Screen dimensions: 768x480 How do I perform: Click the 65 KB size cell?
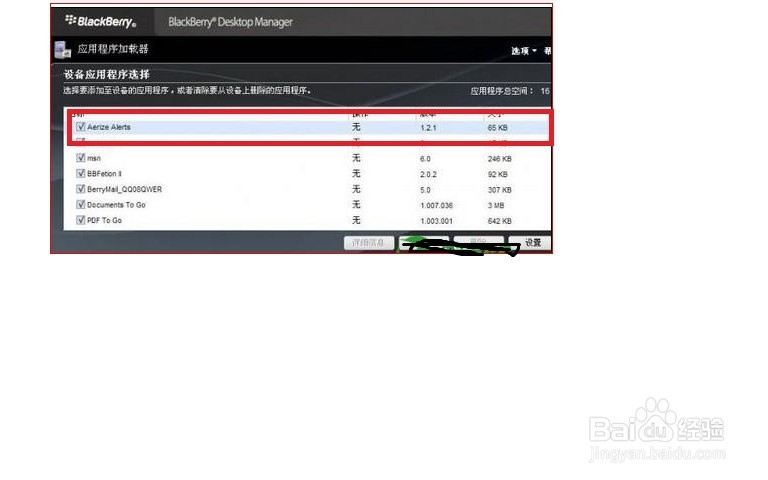[x=498, y=127]
